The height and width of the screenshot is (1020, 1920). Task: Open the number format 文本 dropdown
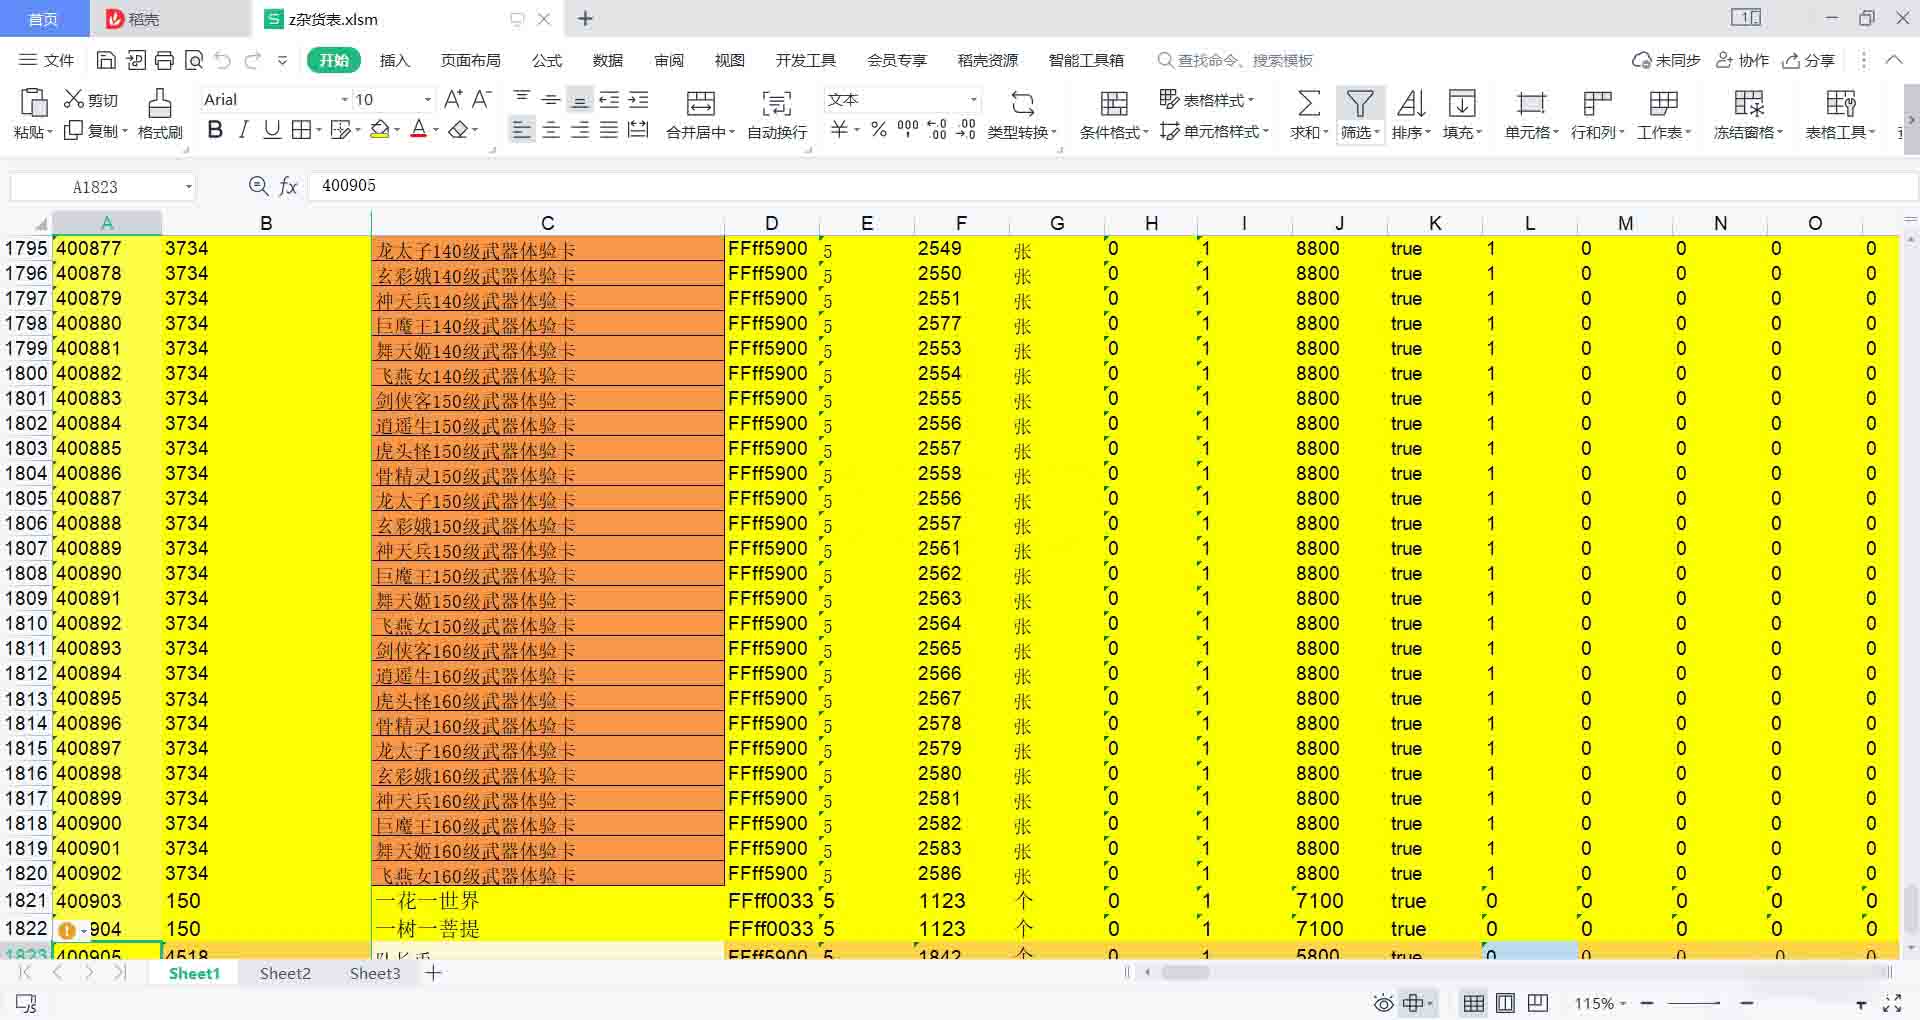[972, 99]
